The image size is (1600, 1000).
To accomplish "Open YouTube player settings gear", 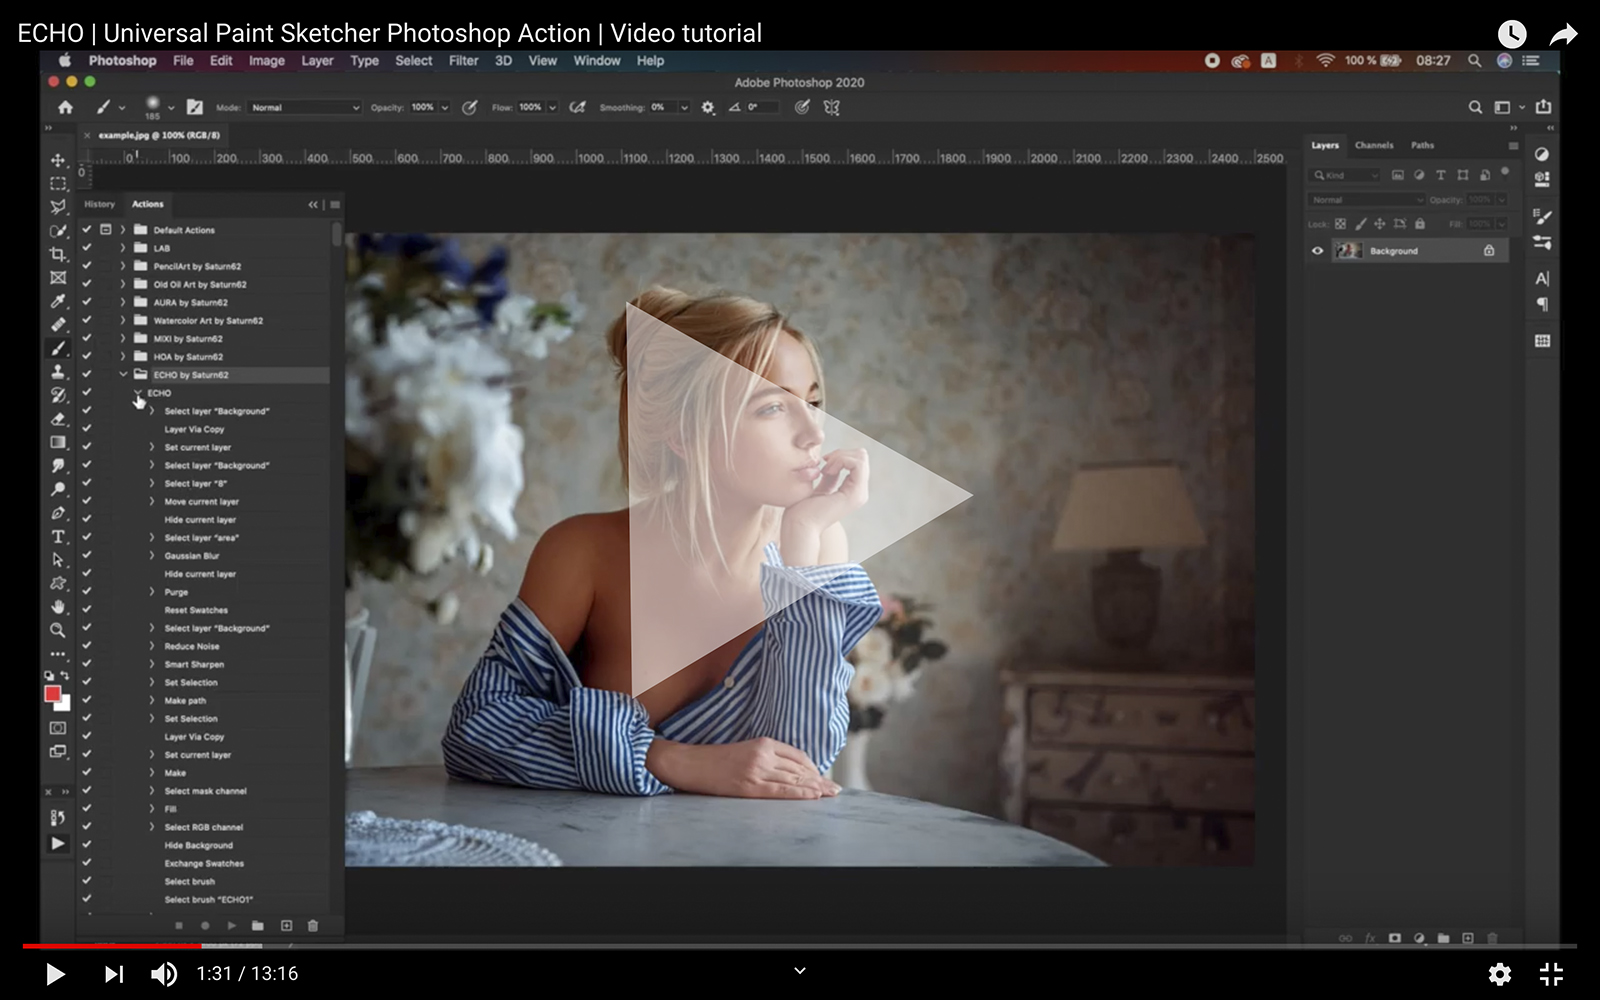I will tap(1499, 974).
